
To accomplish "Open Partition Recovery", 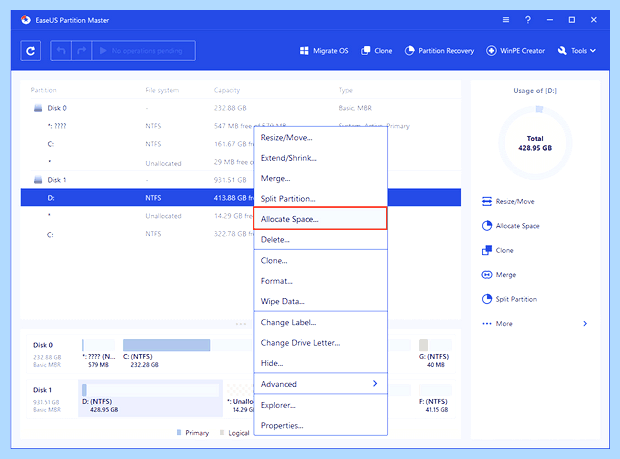I will 439,51.
